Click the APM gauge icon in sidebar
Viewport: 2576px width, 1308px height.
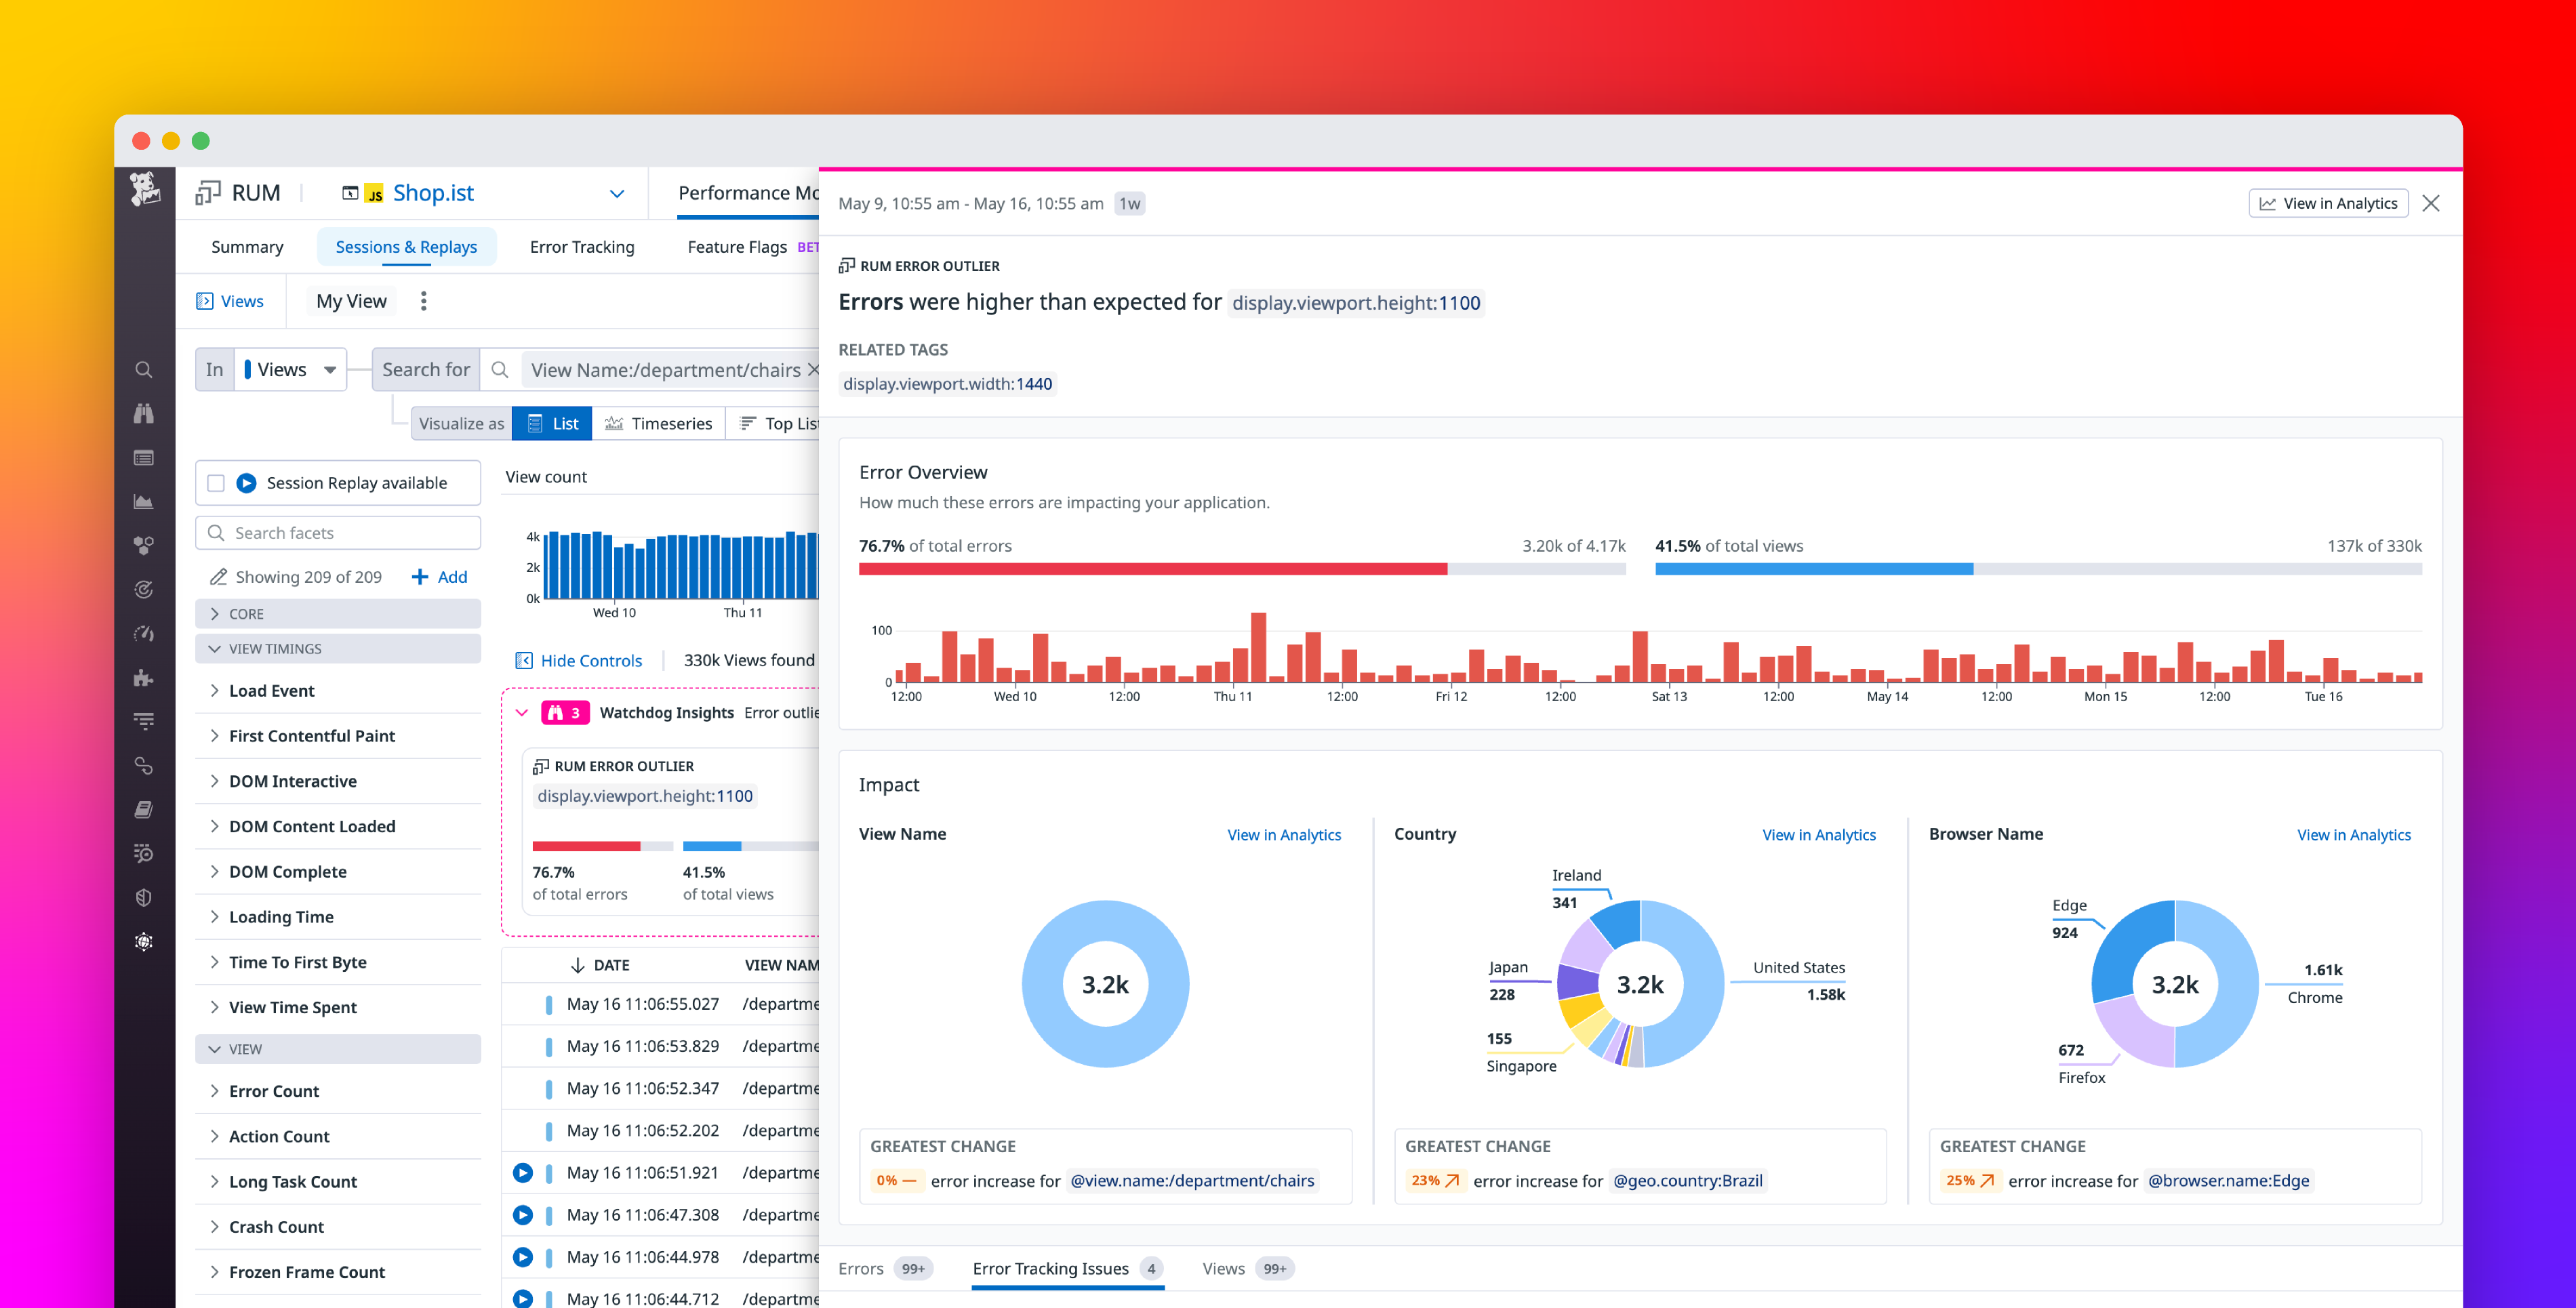[144, 633]
